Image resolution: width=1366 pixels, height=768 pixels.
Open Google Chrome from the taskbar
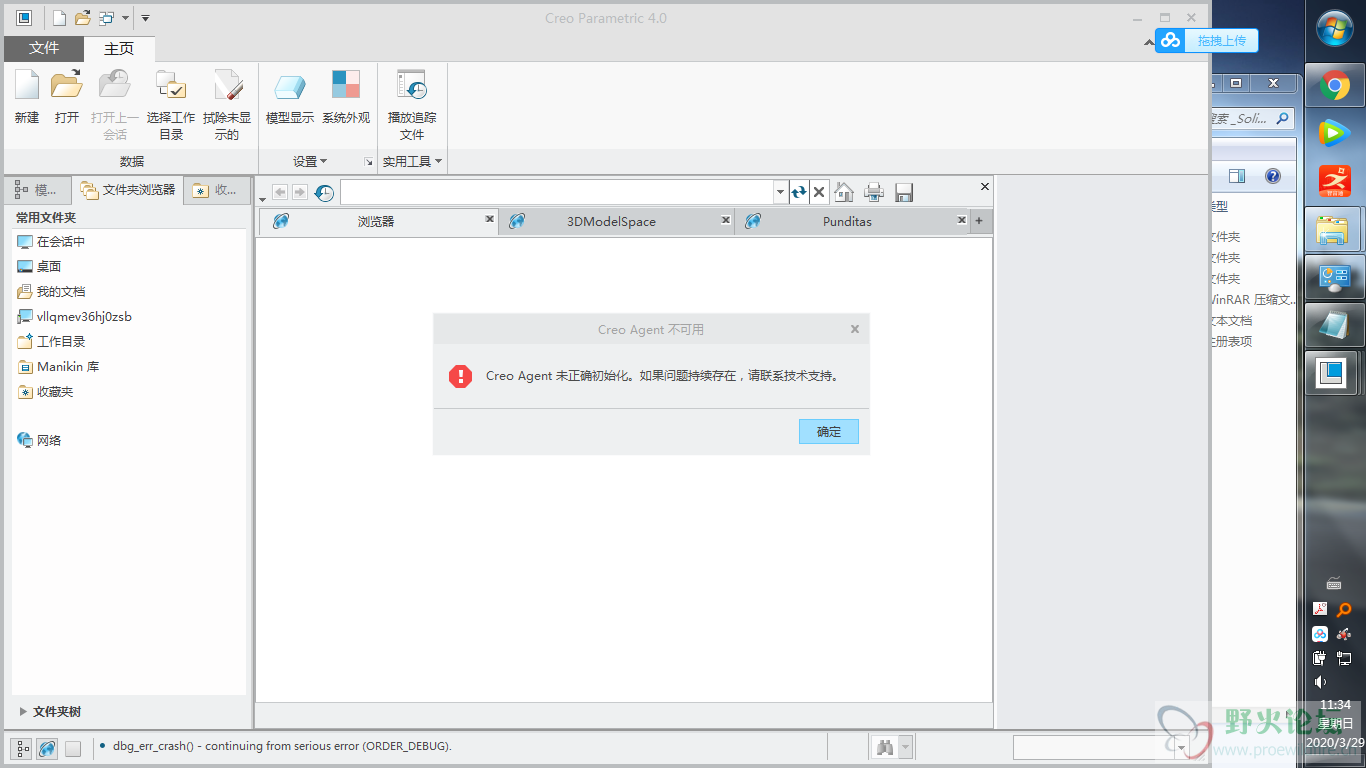point(1334,86)
